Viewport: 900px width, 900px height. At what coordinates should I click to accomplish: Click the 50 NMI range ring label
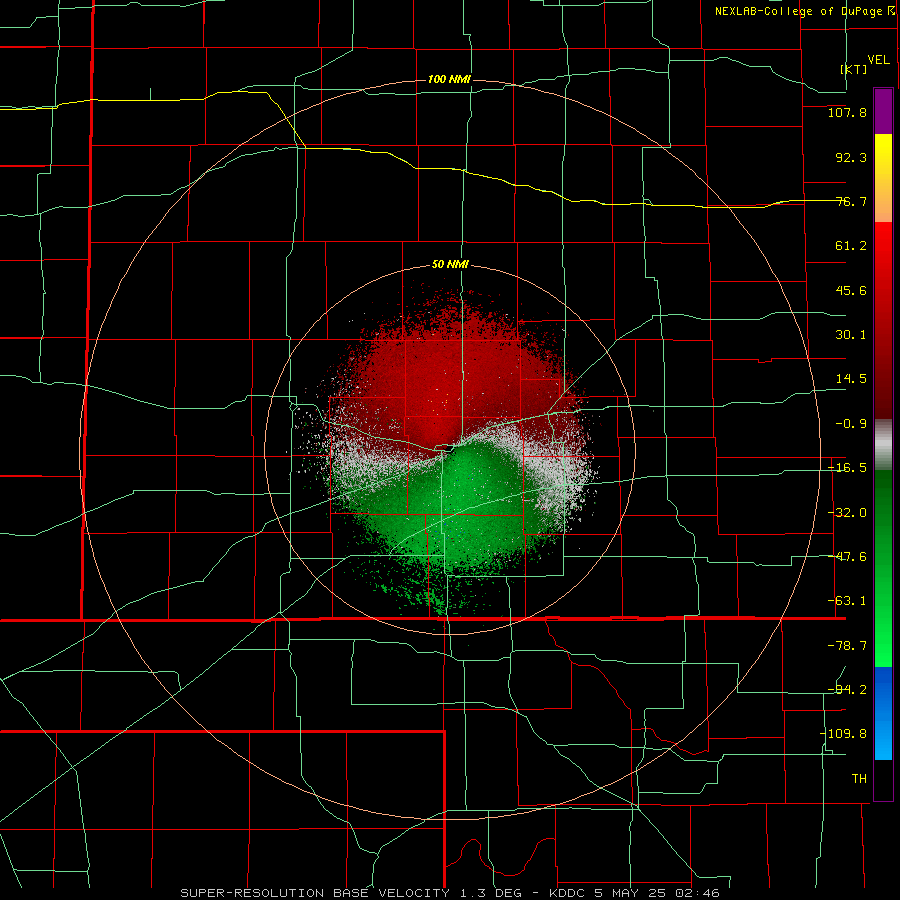pyautogui.click(x=450, y=265)
